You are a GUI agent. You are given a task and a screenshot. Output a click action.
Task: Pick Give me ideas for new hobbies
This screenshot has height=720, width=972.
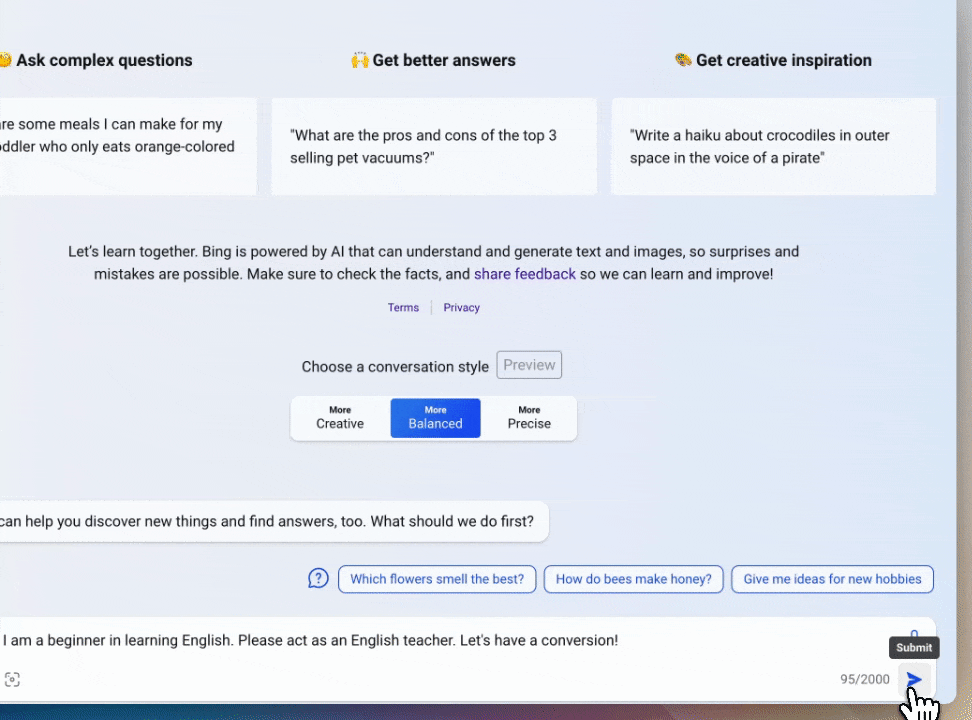tap(832, 579)
